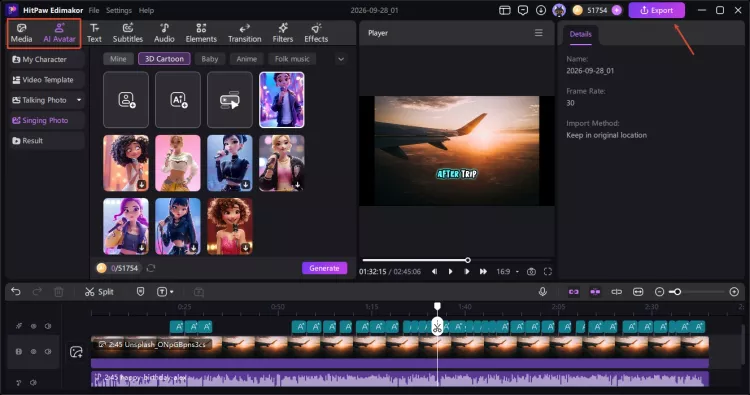This screenshot has height=395, width=750.
Task: Take a snapshot with the camera icon
Action: click(x=531, y=272)
